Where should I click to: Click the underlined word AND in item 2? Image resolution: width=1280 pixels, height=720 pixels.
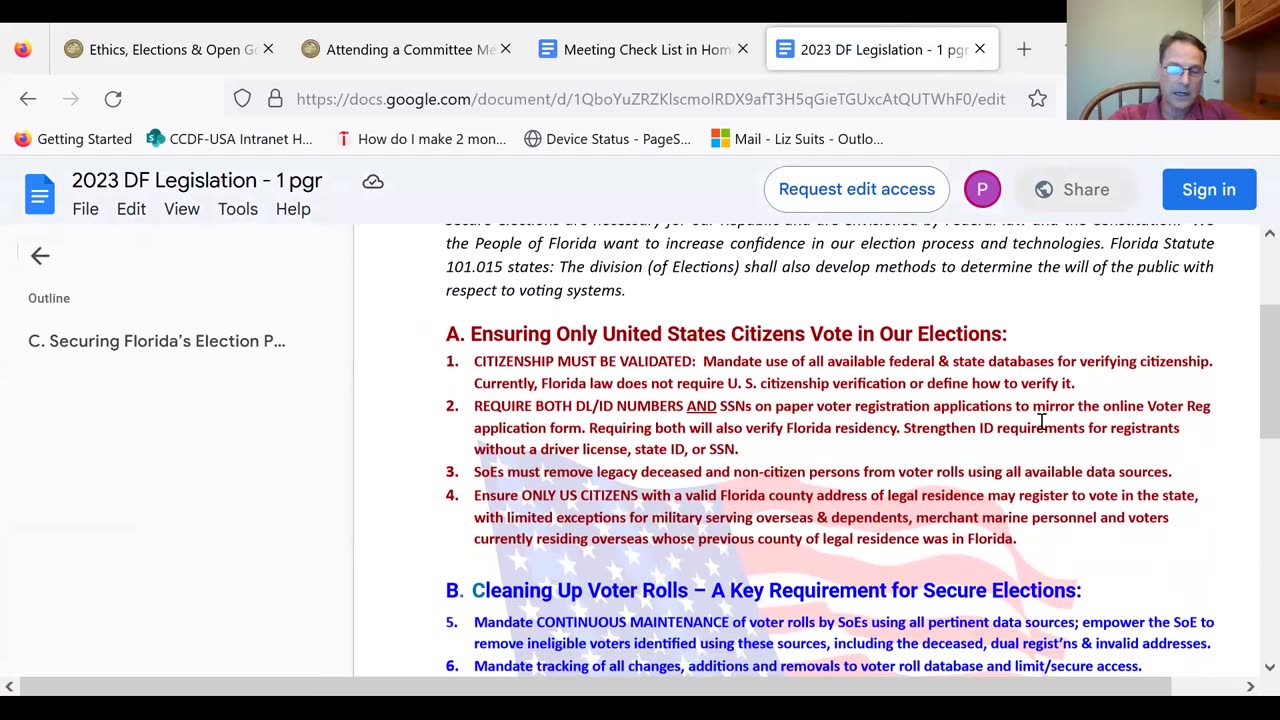(x=701, y=406)
